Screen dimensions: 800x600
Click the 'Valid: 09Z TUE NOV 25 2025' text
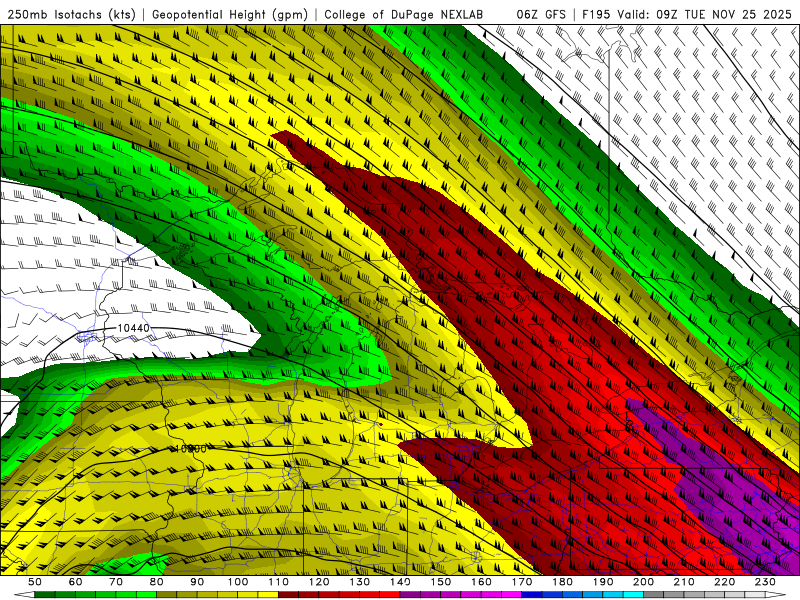click(x=707, y=14)
